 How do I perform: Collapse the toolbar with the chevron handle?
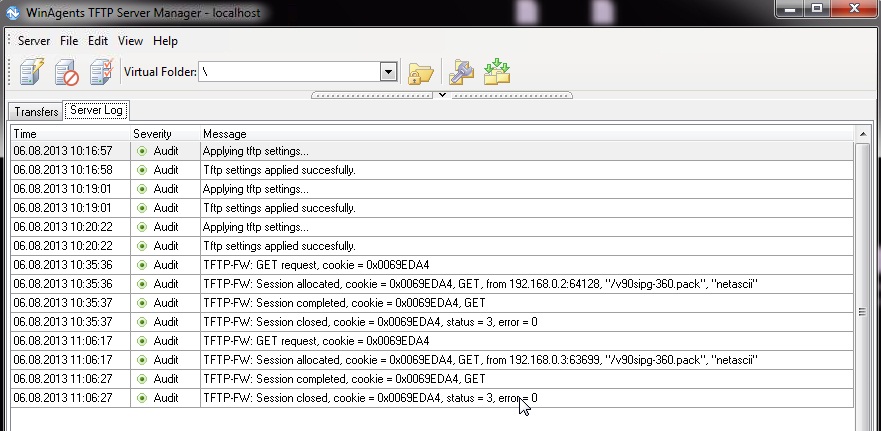coord(442,94)
